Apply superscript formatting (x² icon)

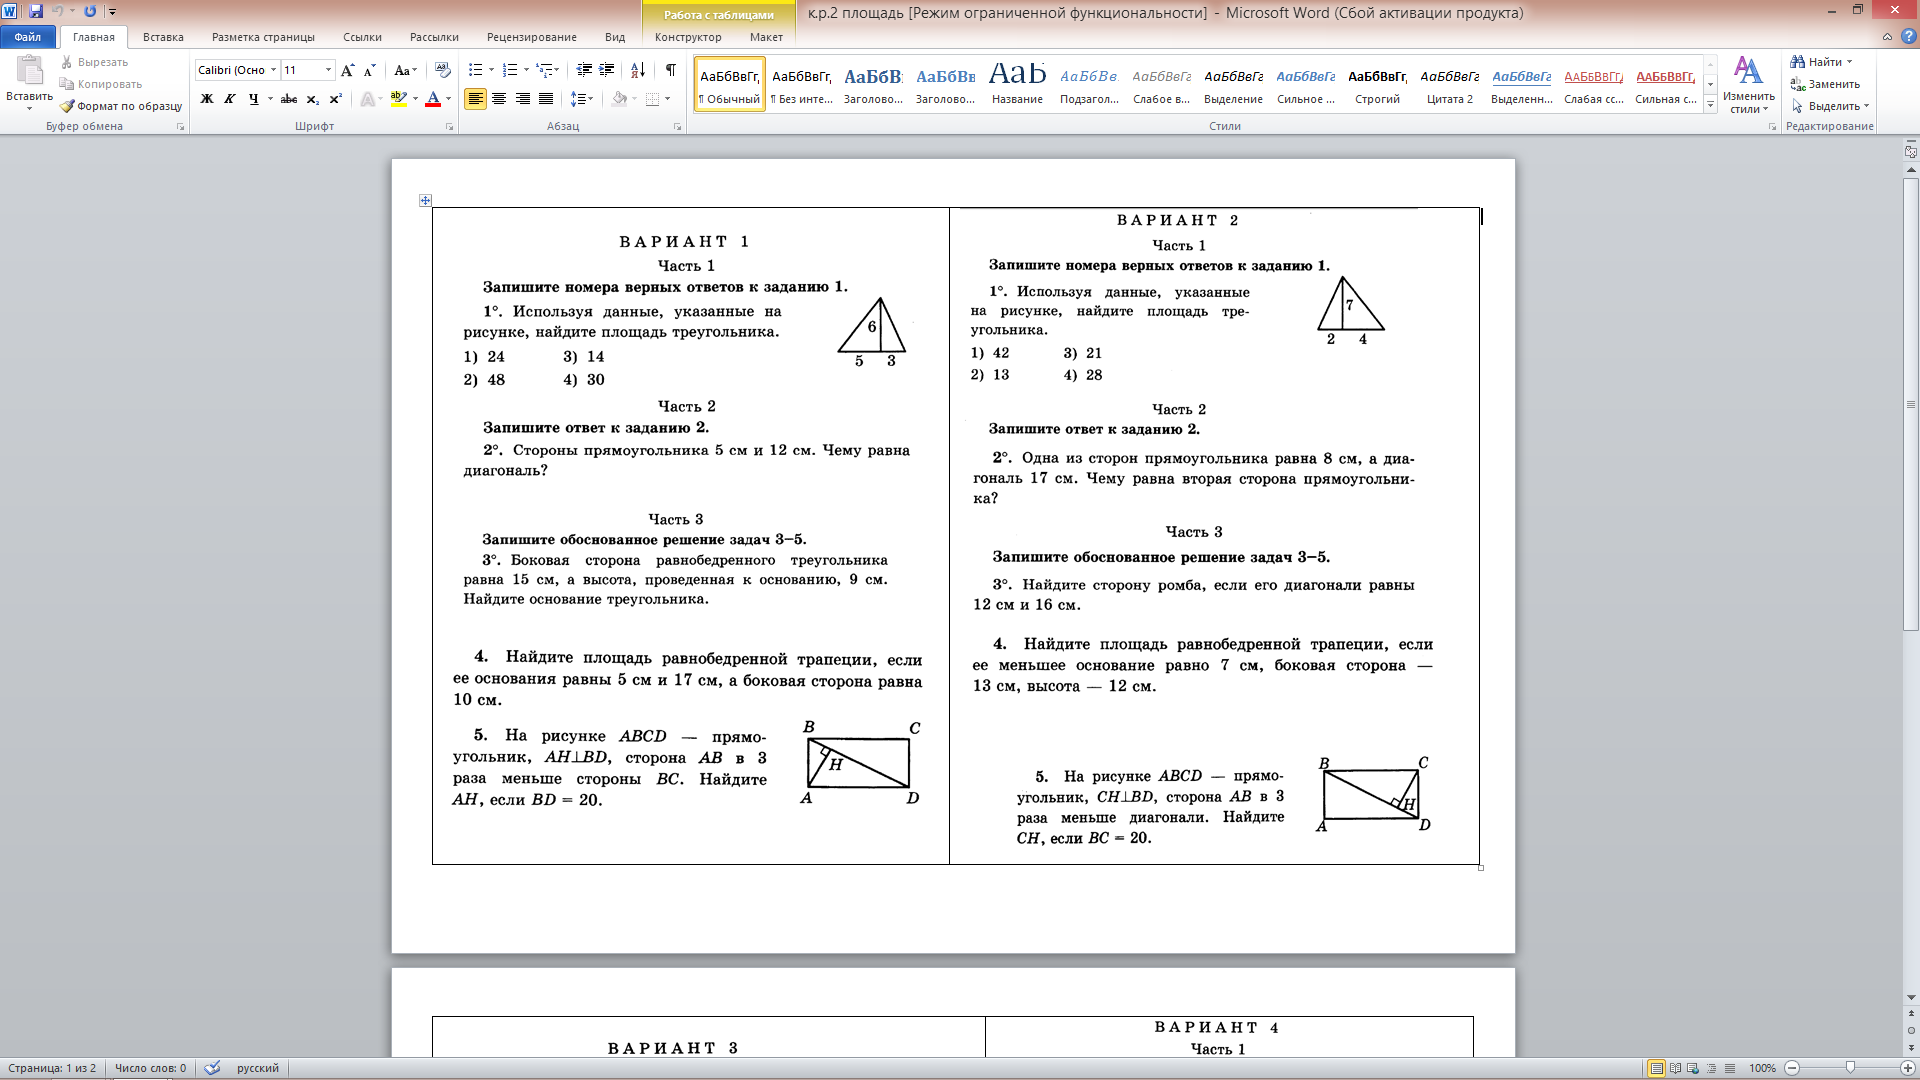(335, 99)
